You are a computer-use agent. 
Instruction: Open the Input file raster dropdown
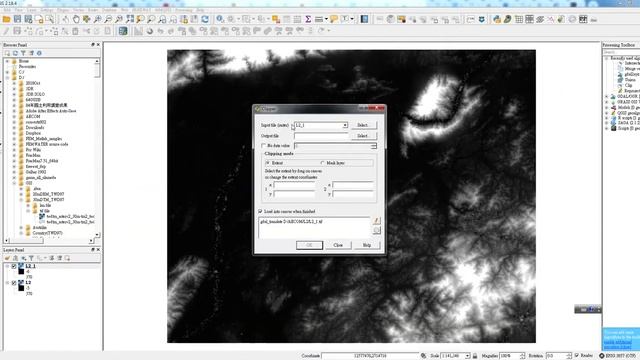345,125
